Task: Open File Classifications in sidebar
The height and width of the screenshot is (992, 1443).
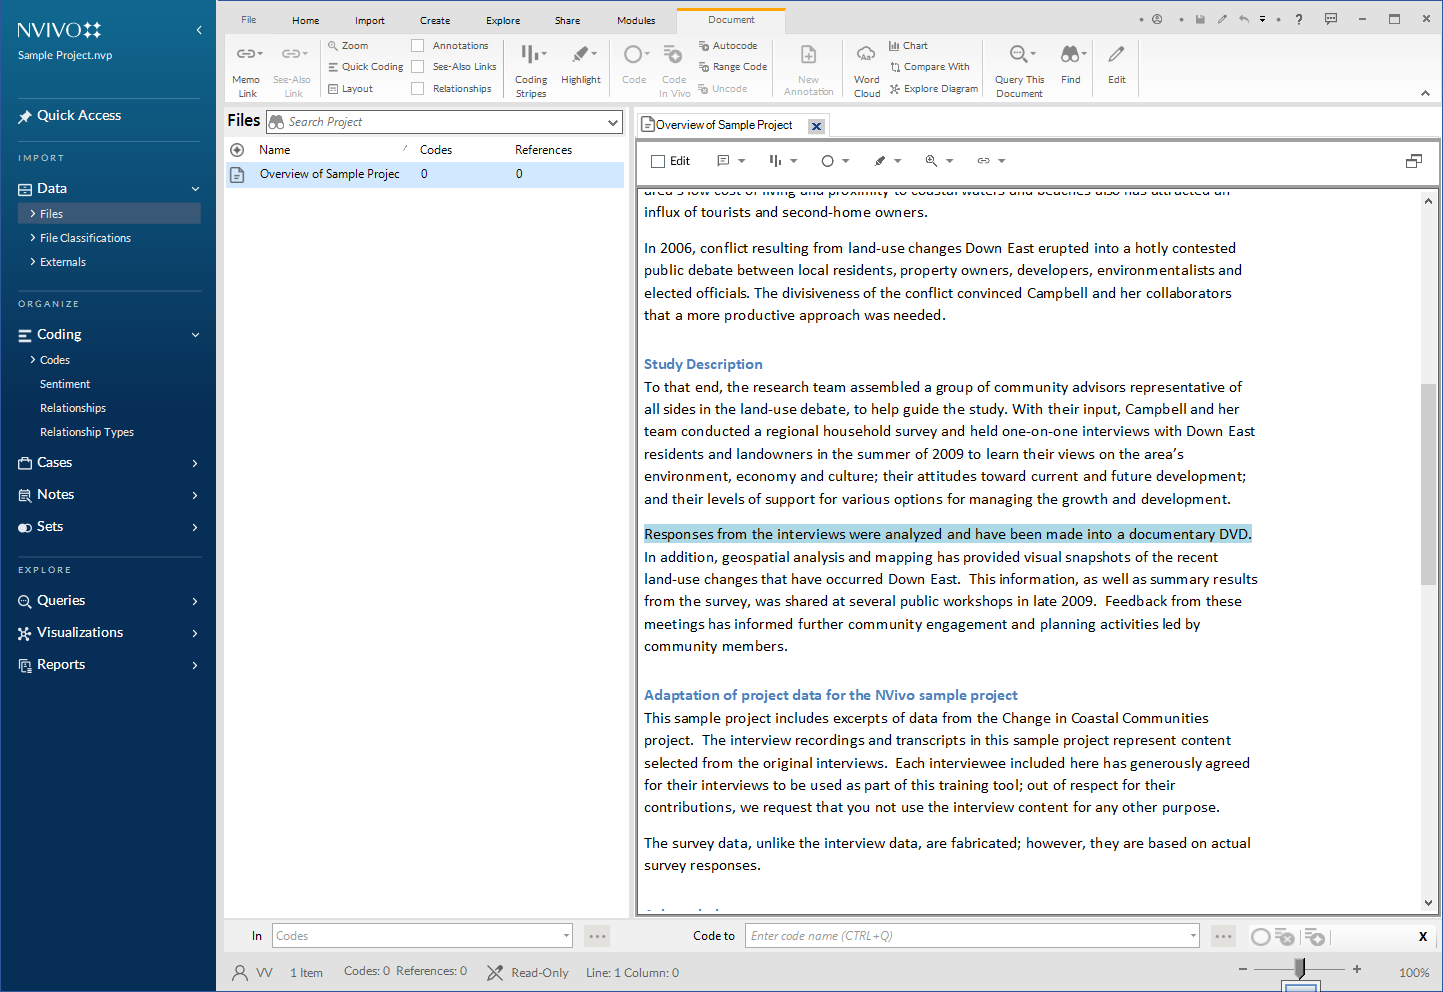Action: coord(85,238)
